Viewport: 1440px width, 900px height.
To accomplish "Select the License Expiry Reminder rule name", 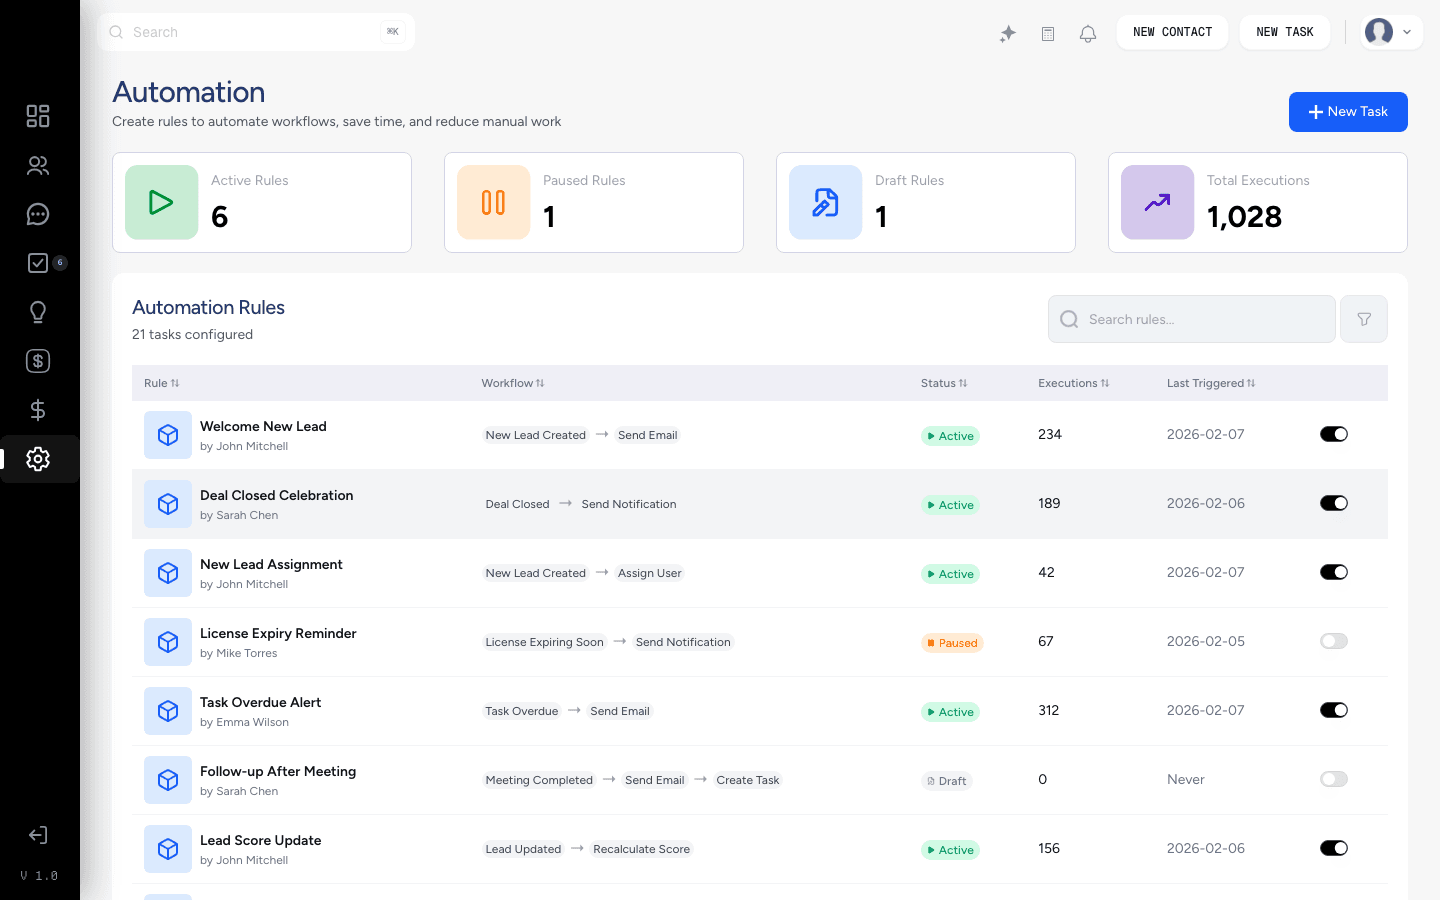I will pos(278,633).
